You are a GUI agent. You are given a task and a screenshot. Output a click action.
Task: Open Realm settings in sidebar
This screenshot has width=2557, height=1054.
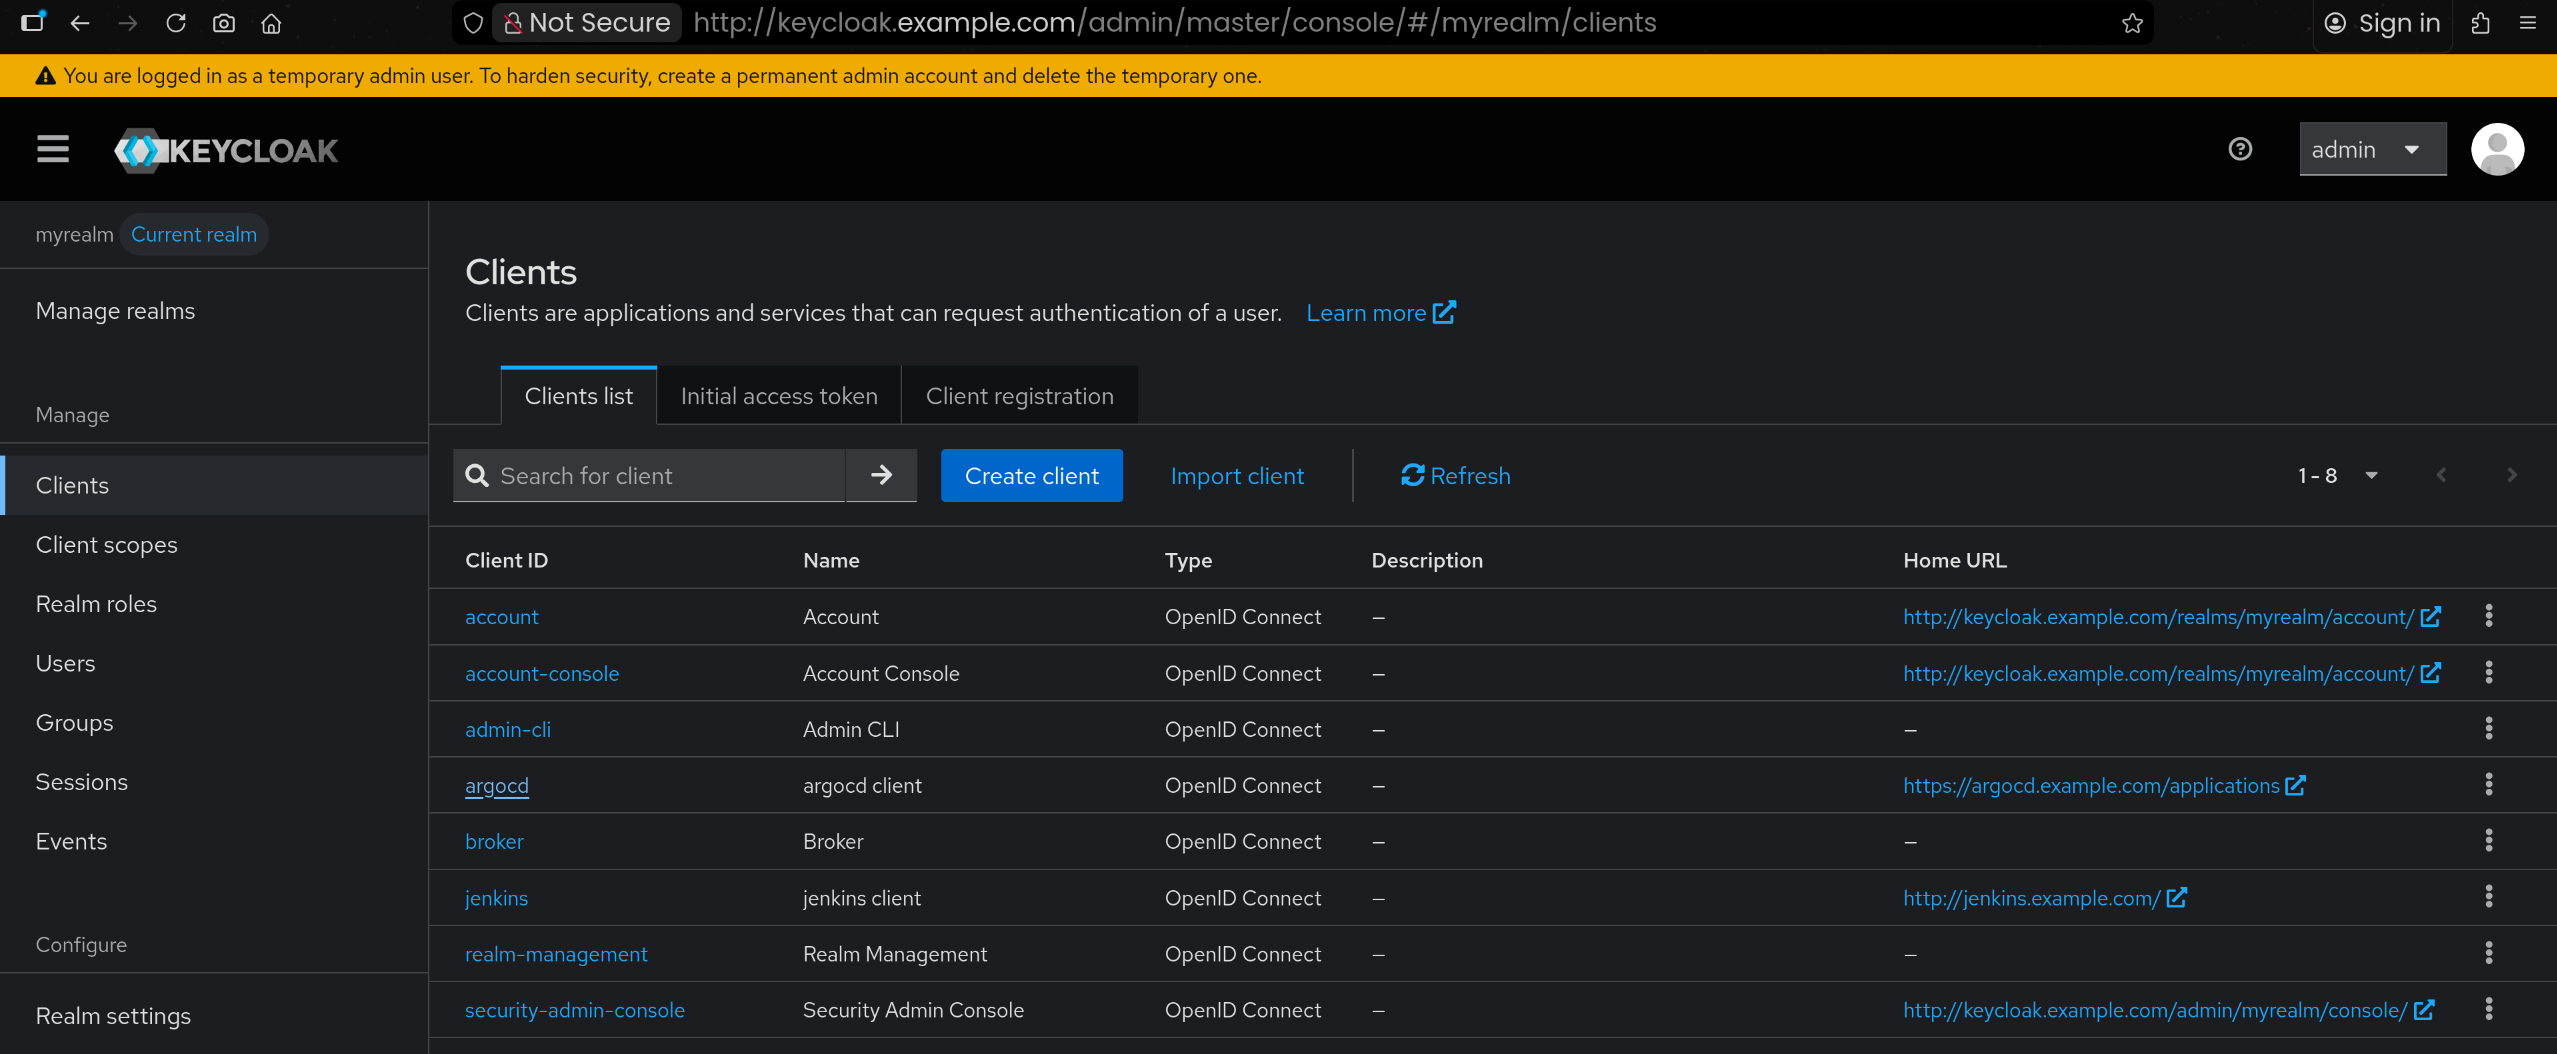pos(214,1016)
